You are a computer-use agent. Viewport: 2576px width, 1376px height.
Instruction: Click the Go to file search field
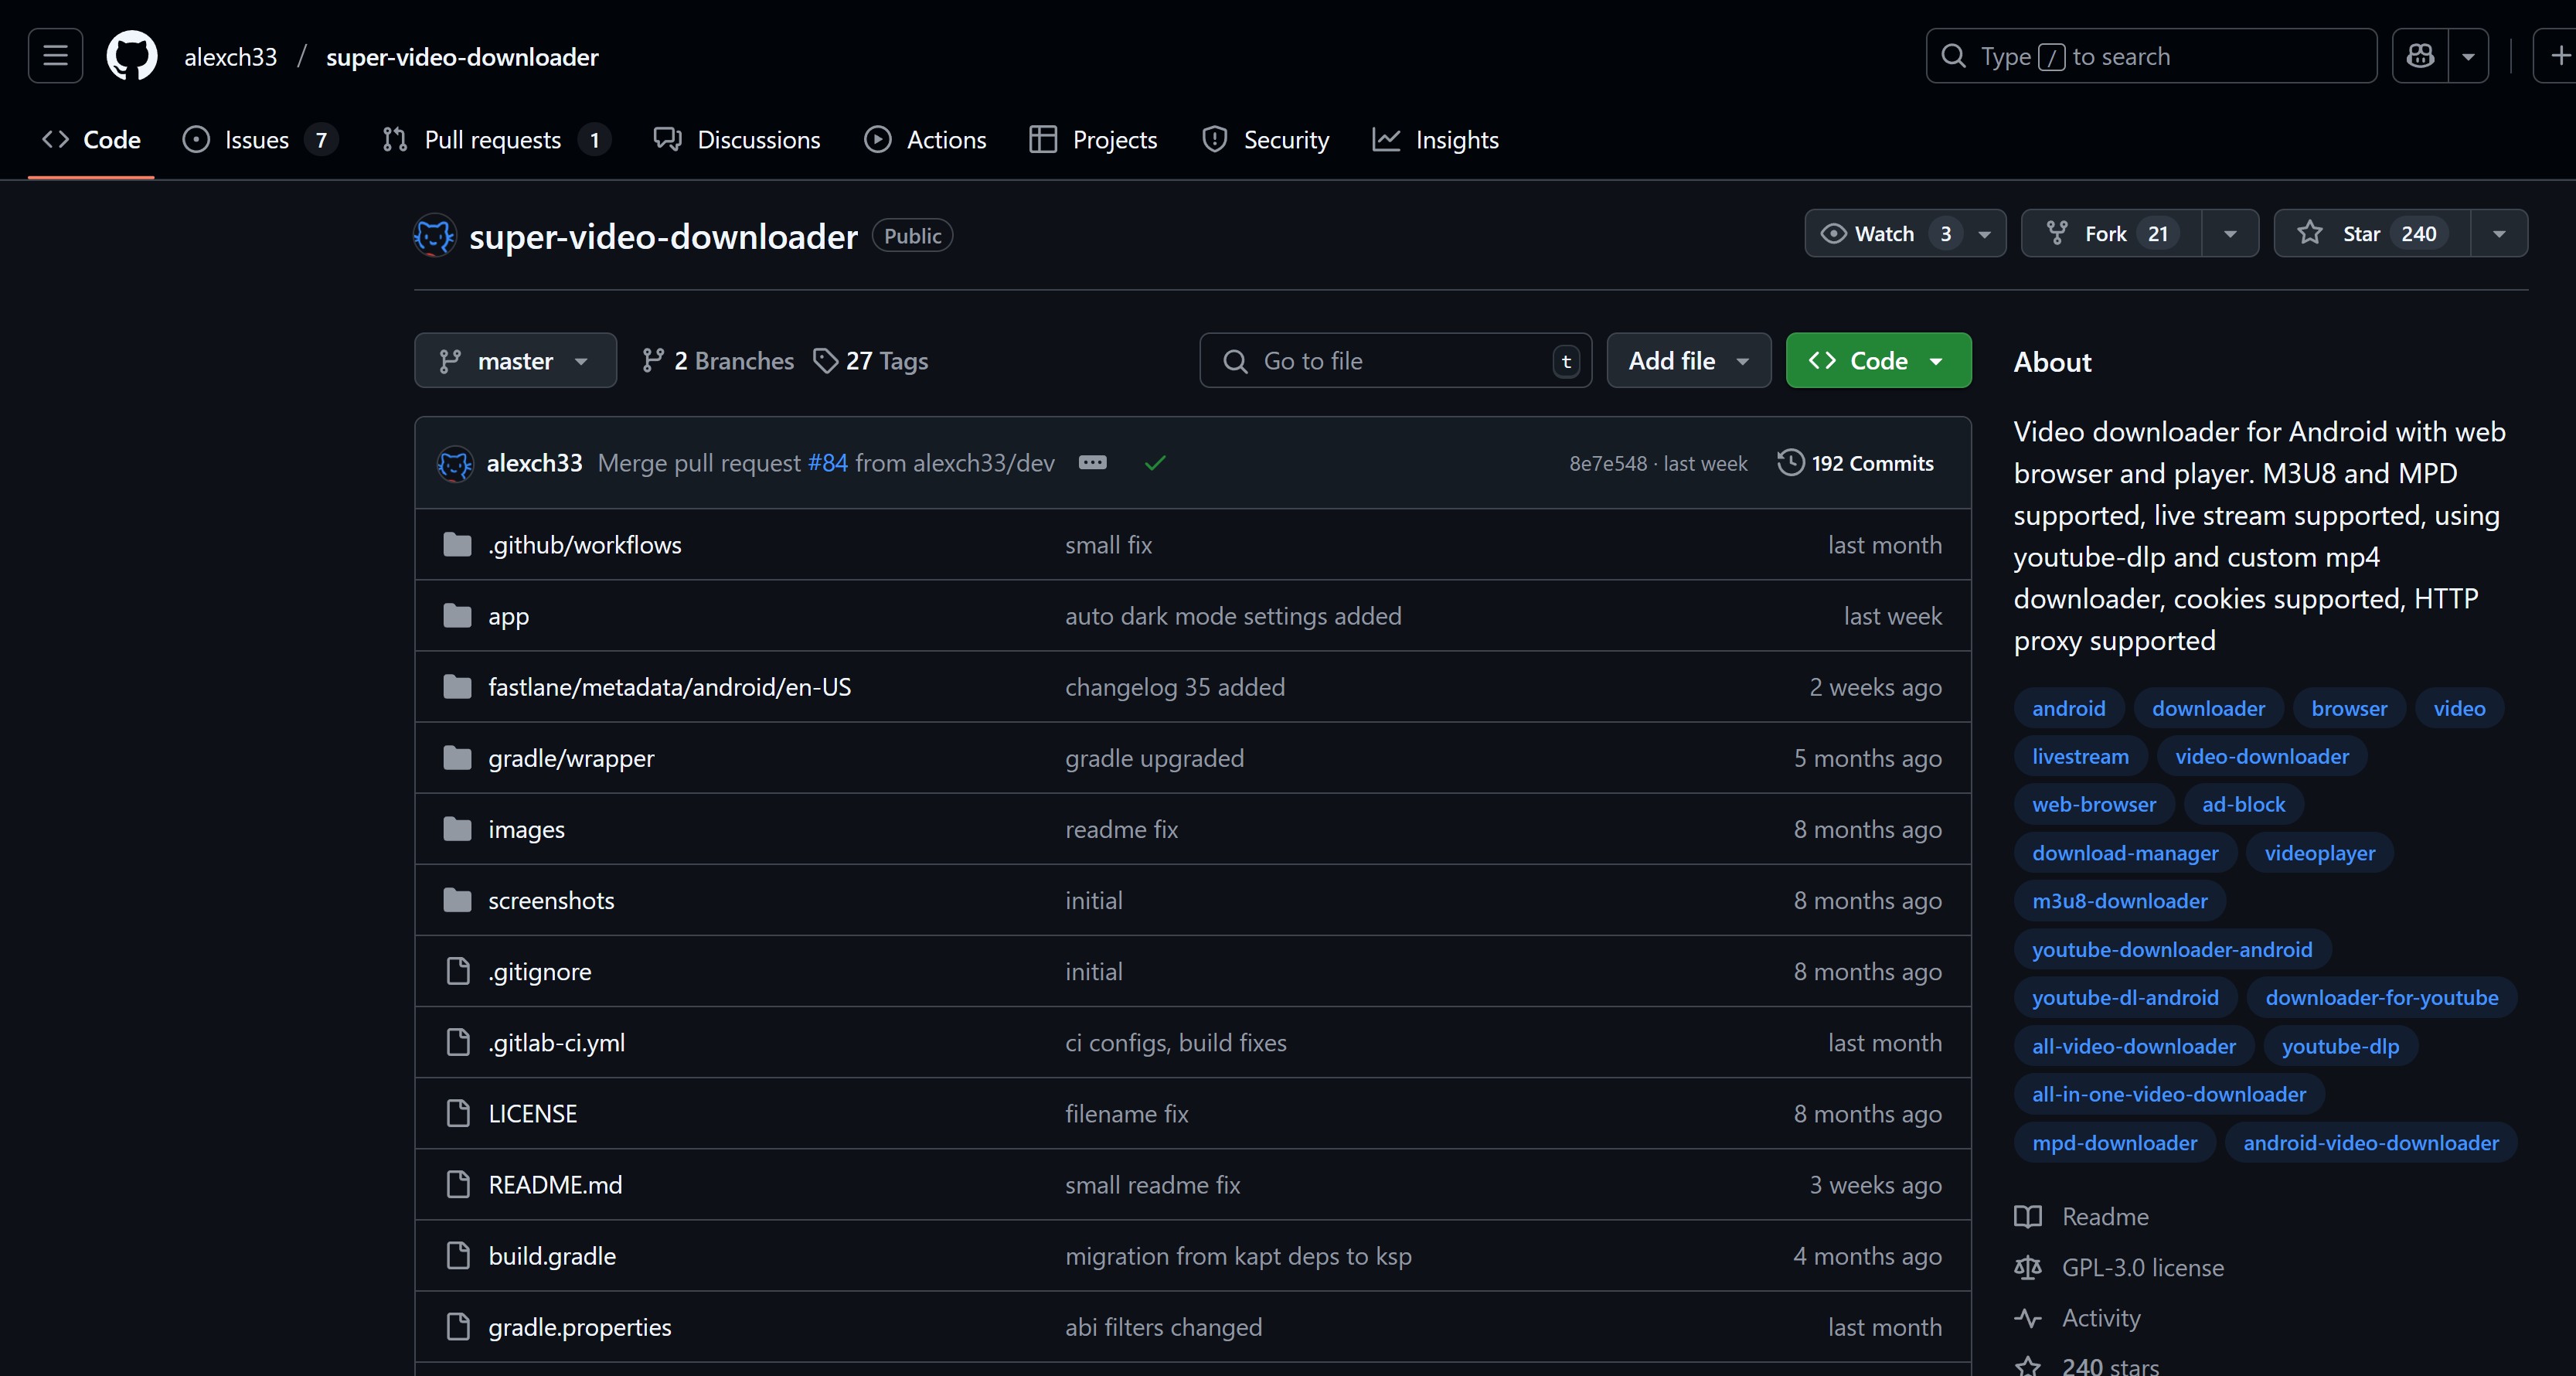pos(1395,361)
